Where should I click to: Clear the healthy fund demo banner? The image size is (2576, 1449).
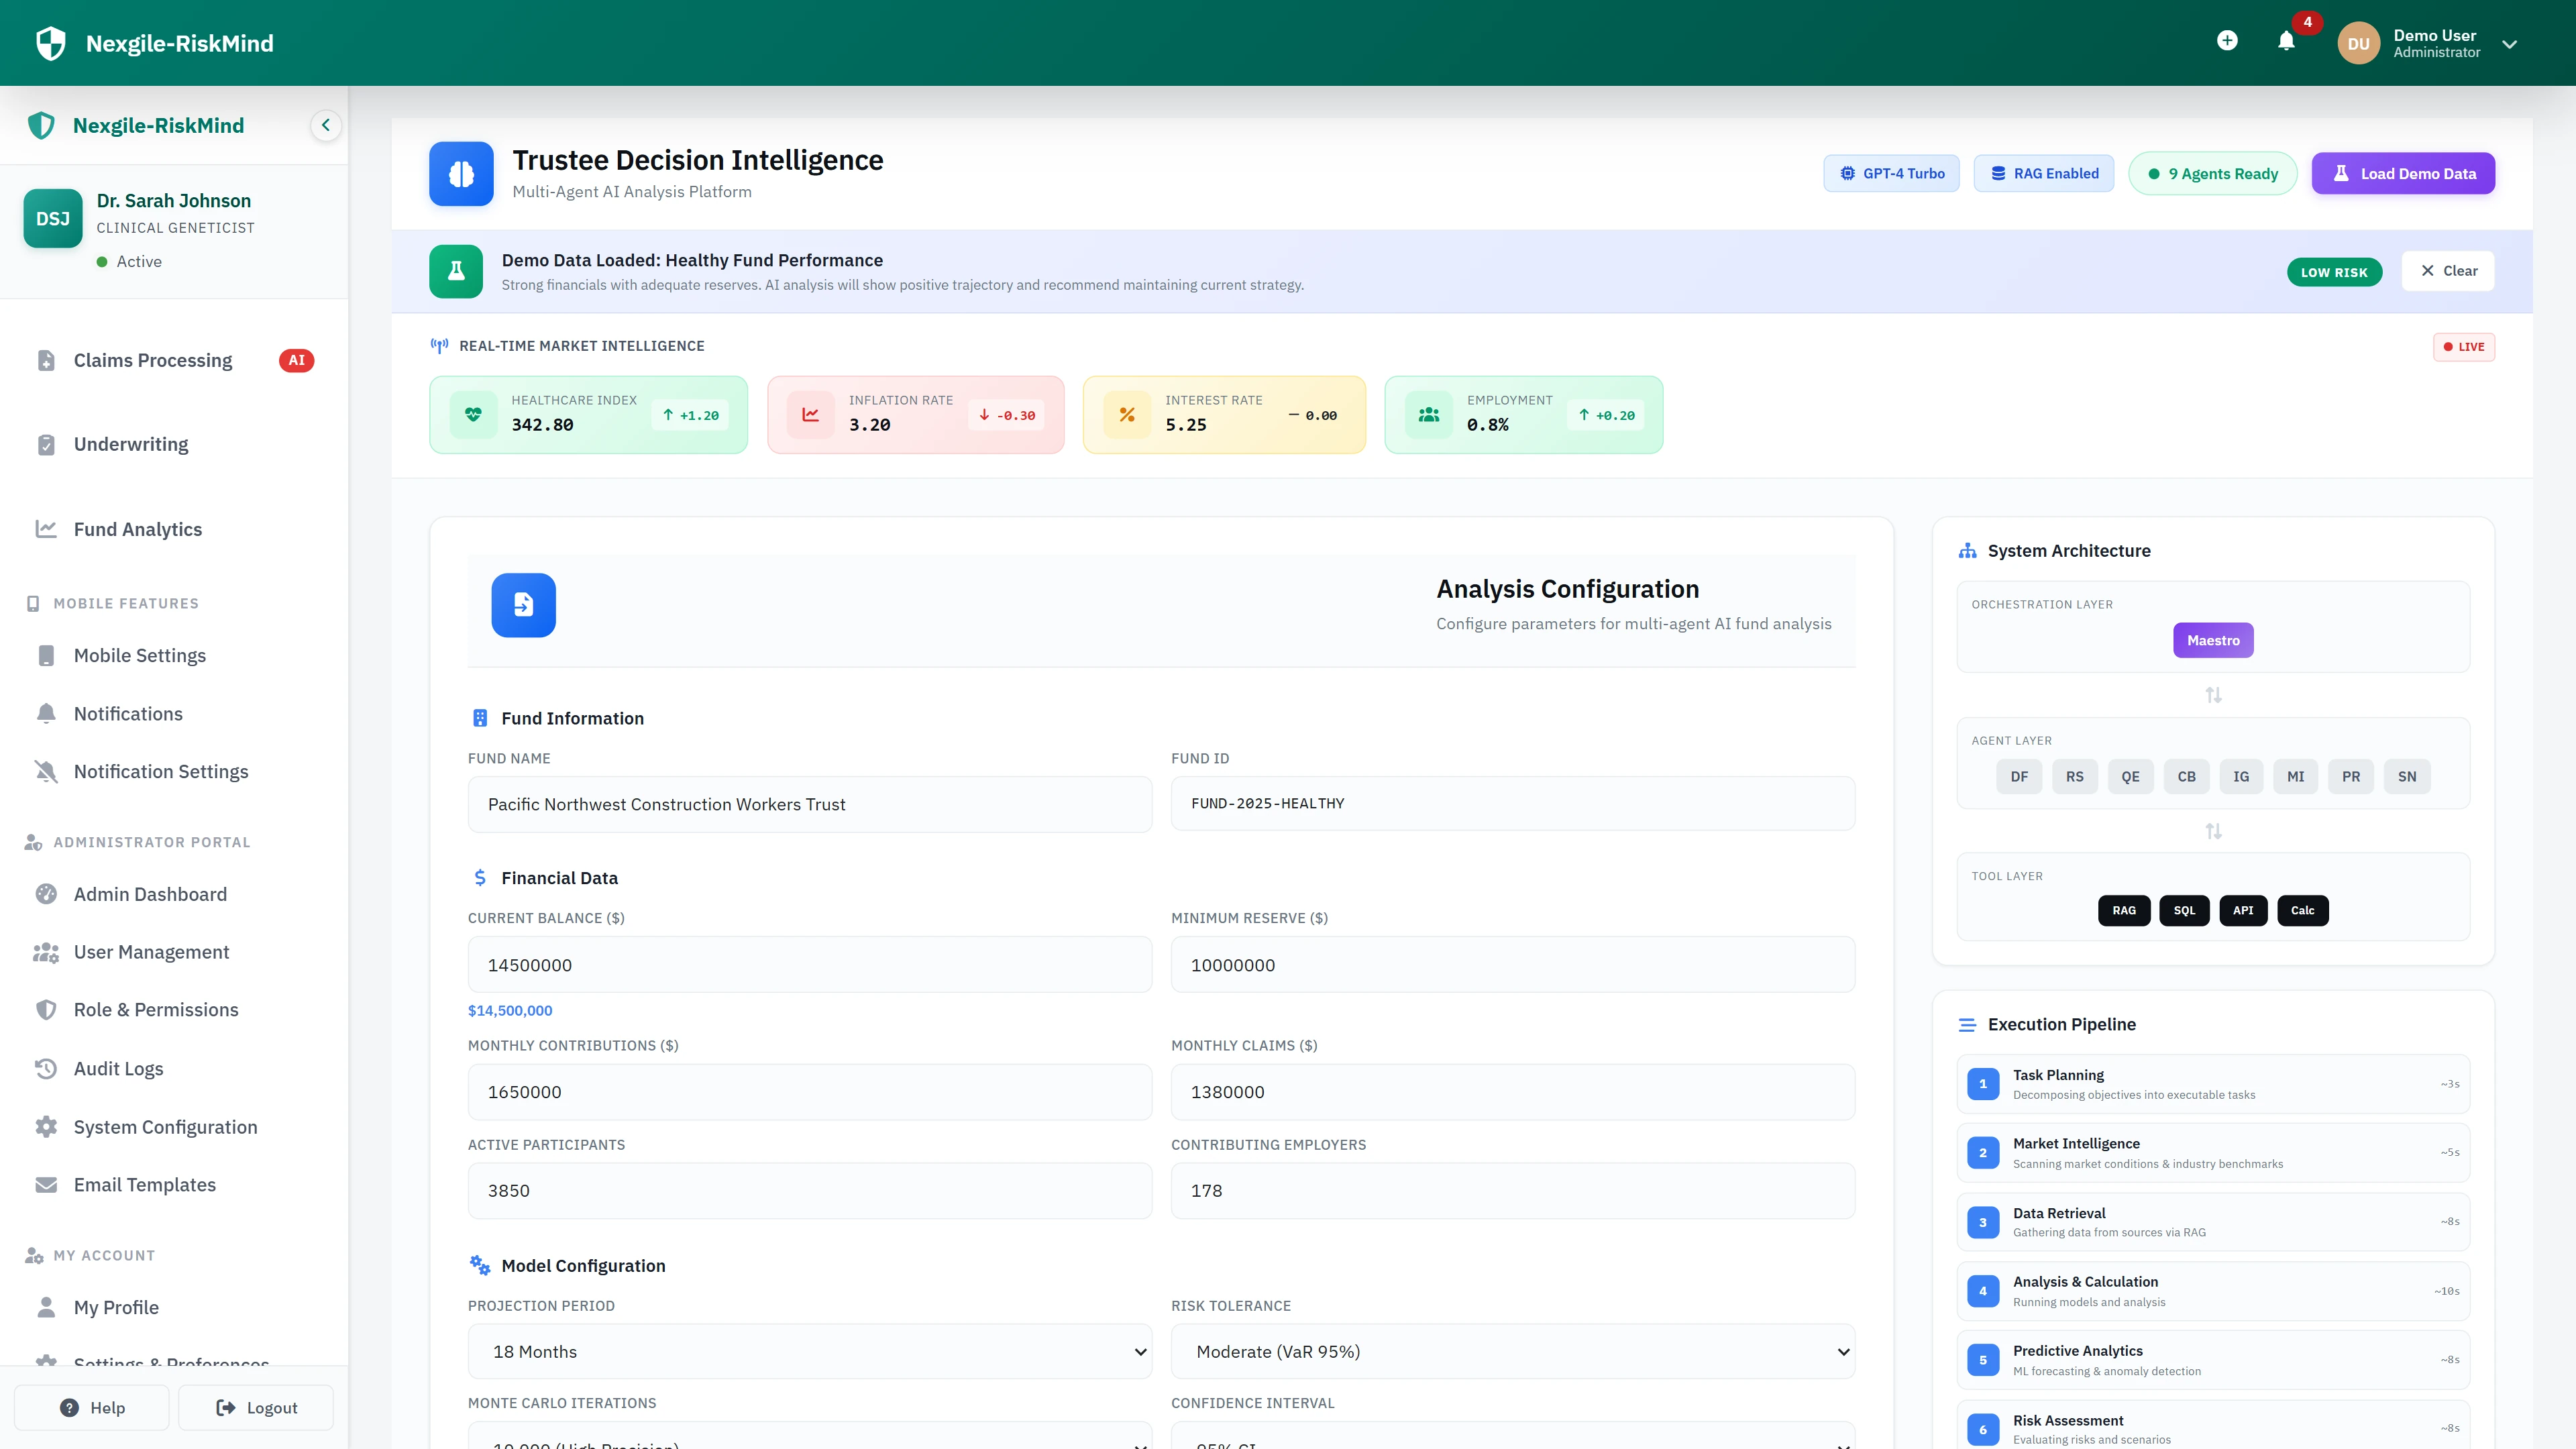2447,271
